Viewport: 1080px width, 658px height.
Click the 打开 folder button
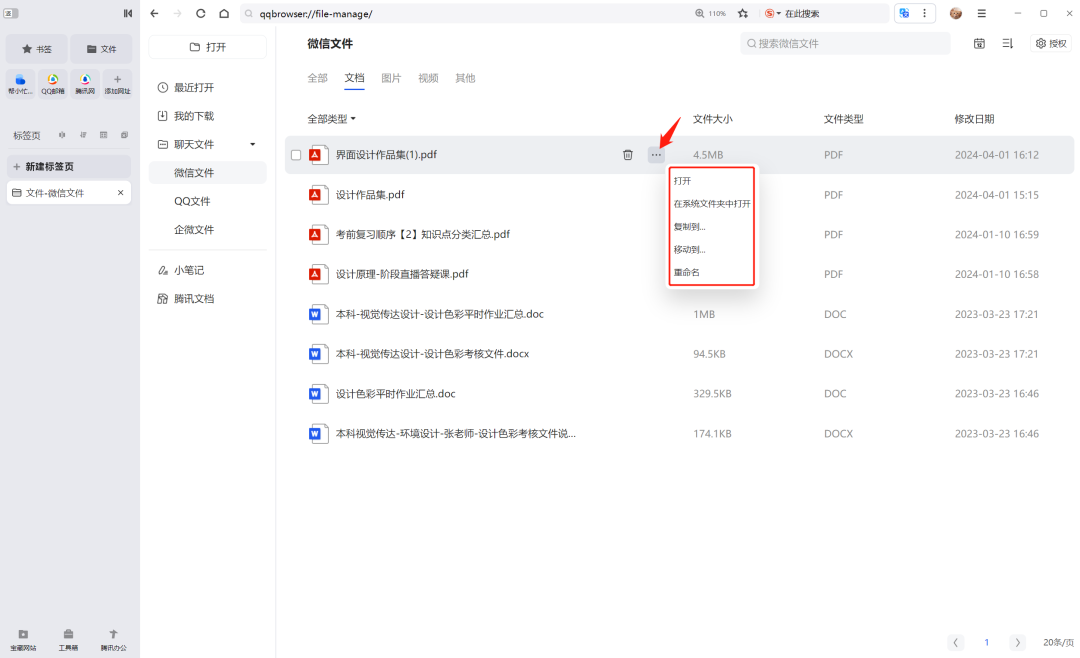207,47
